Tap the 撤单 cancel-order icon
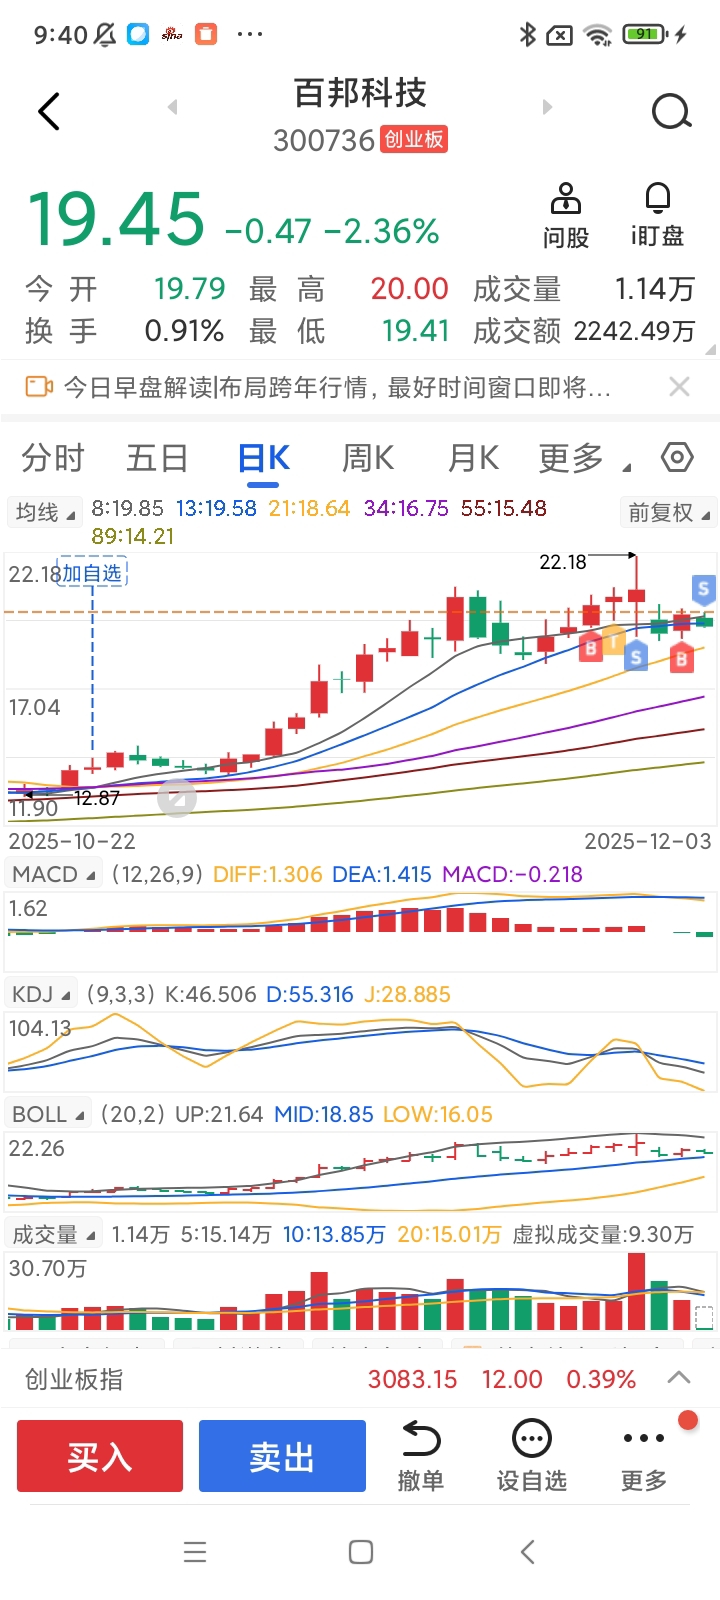This screenshot has width=720, height=1600. 421,1456
